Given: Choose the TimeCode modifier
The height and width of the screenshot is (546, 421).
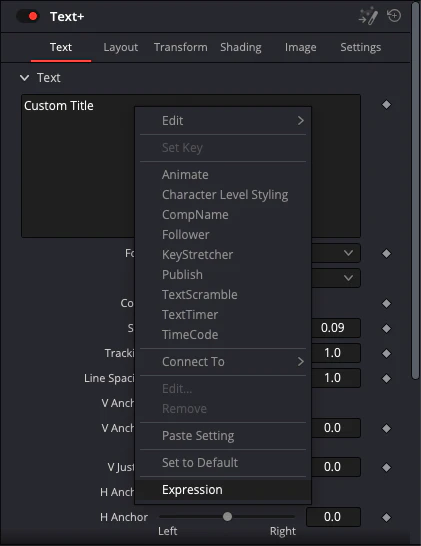Looking at the screenshot, I should pos(223,335).
